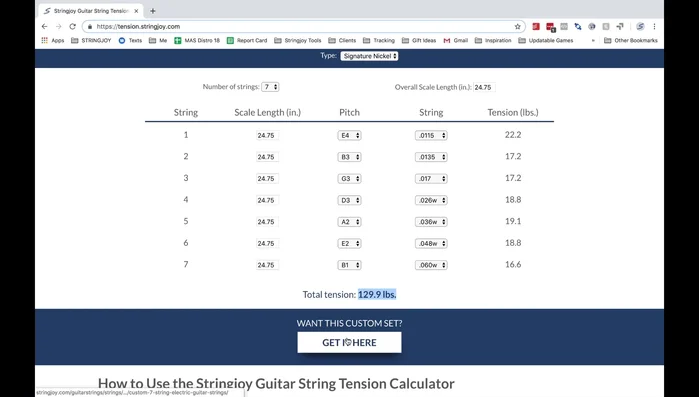This screenshot has width=699, height=397.
Task: Open the E2 pitch dropdown for string 6
Action: click(349, 244)
